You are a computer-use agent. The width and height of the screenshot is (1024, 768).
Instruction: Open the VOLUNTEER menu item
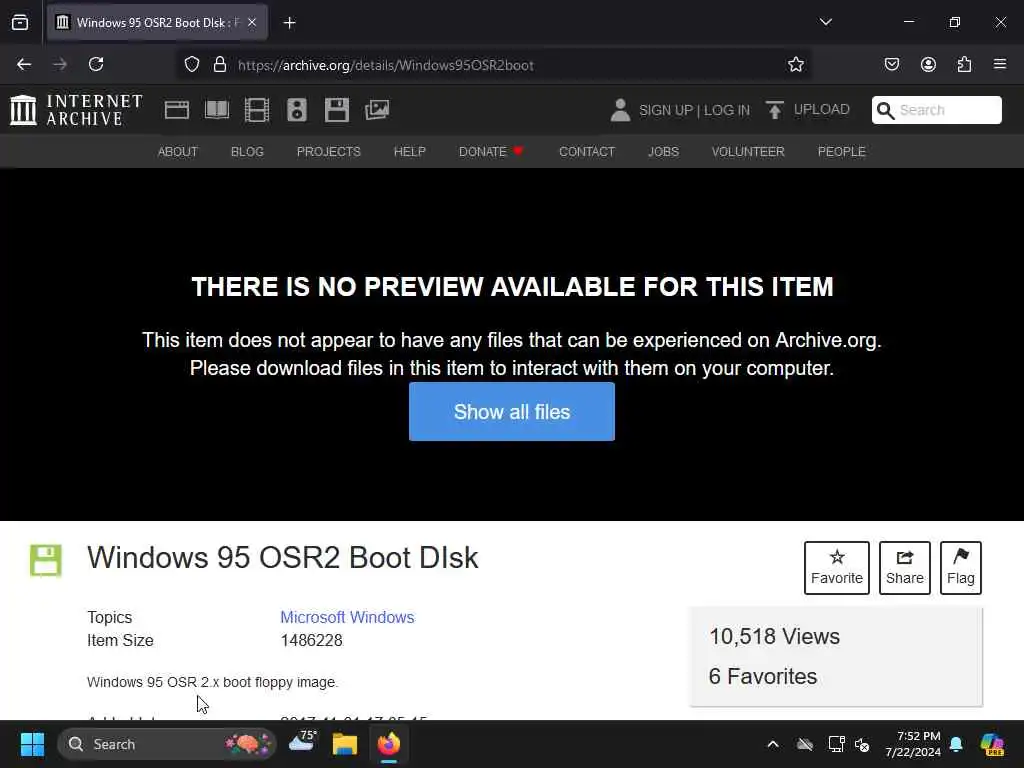coord(748,152)
